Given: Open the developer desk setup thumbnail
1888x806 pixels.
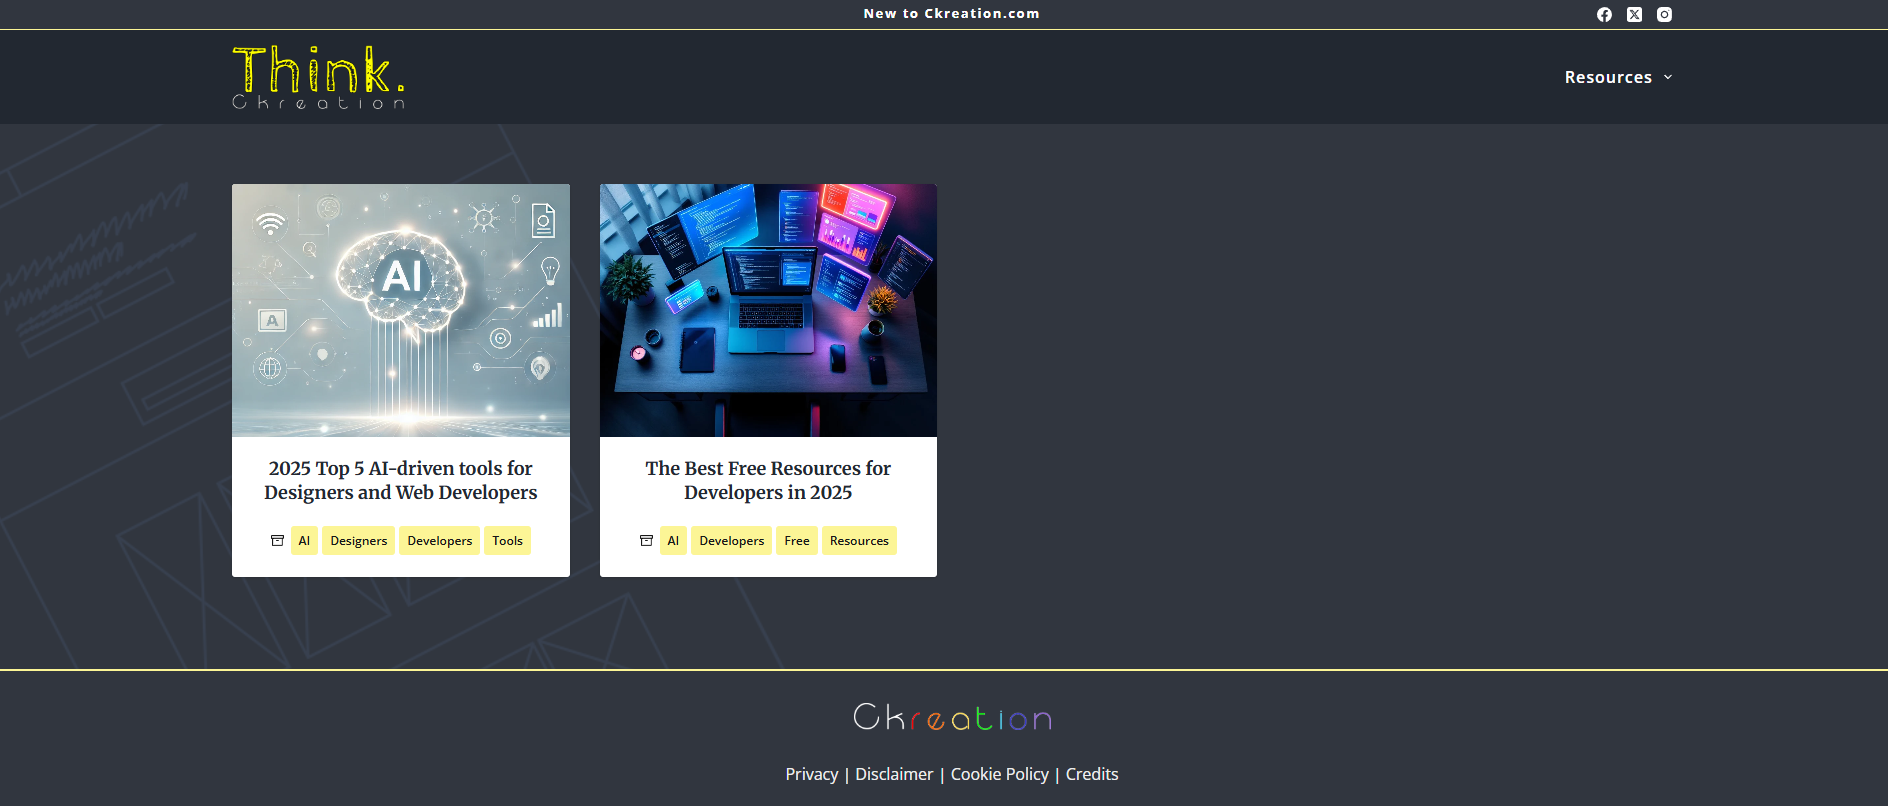Looking at the screenshot, I should point(768,310).
